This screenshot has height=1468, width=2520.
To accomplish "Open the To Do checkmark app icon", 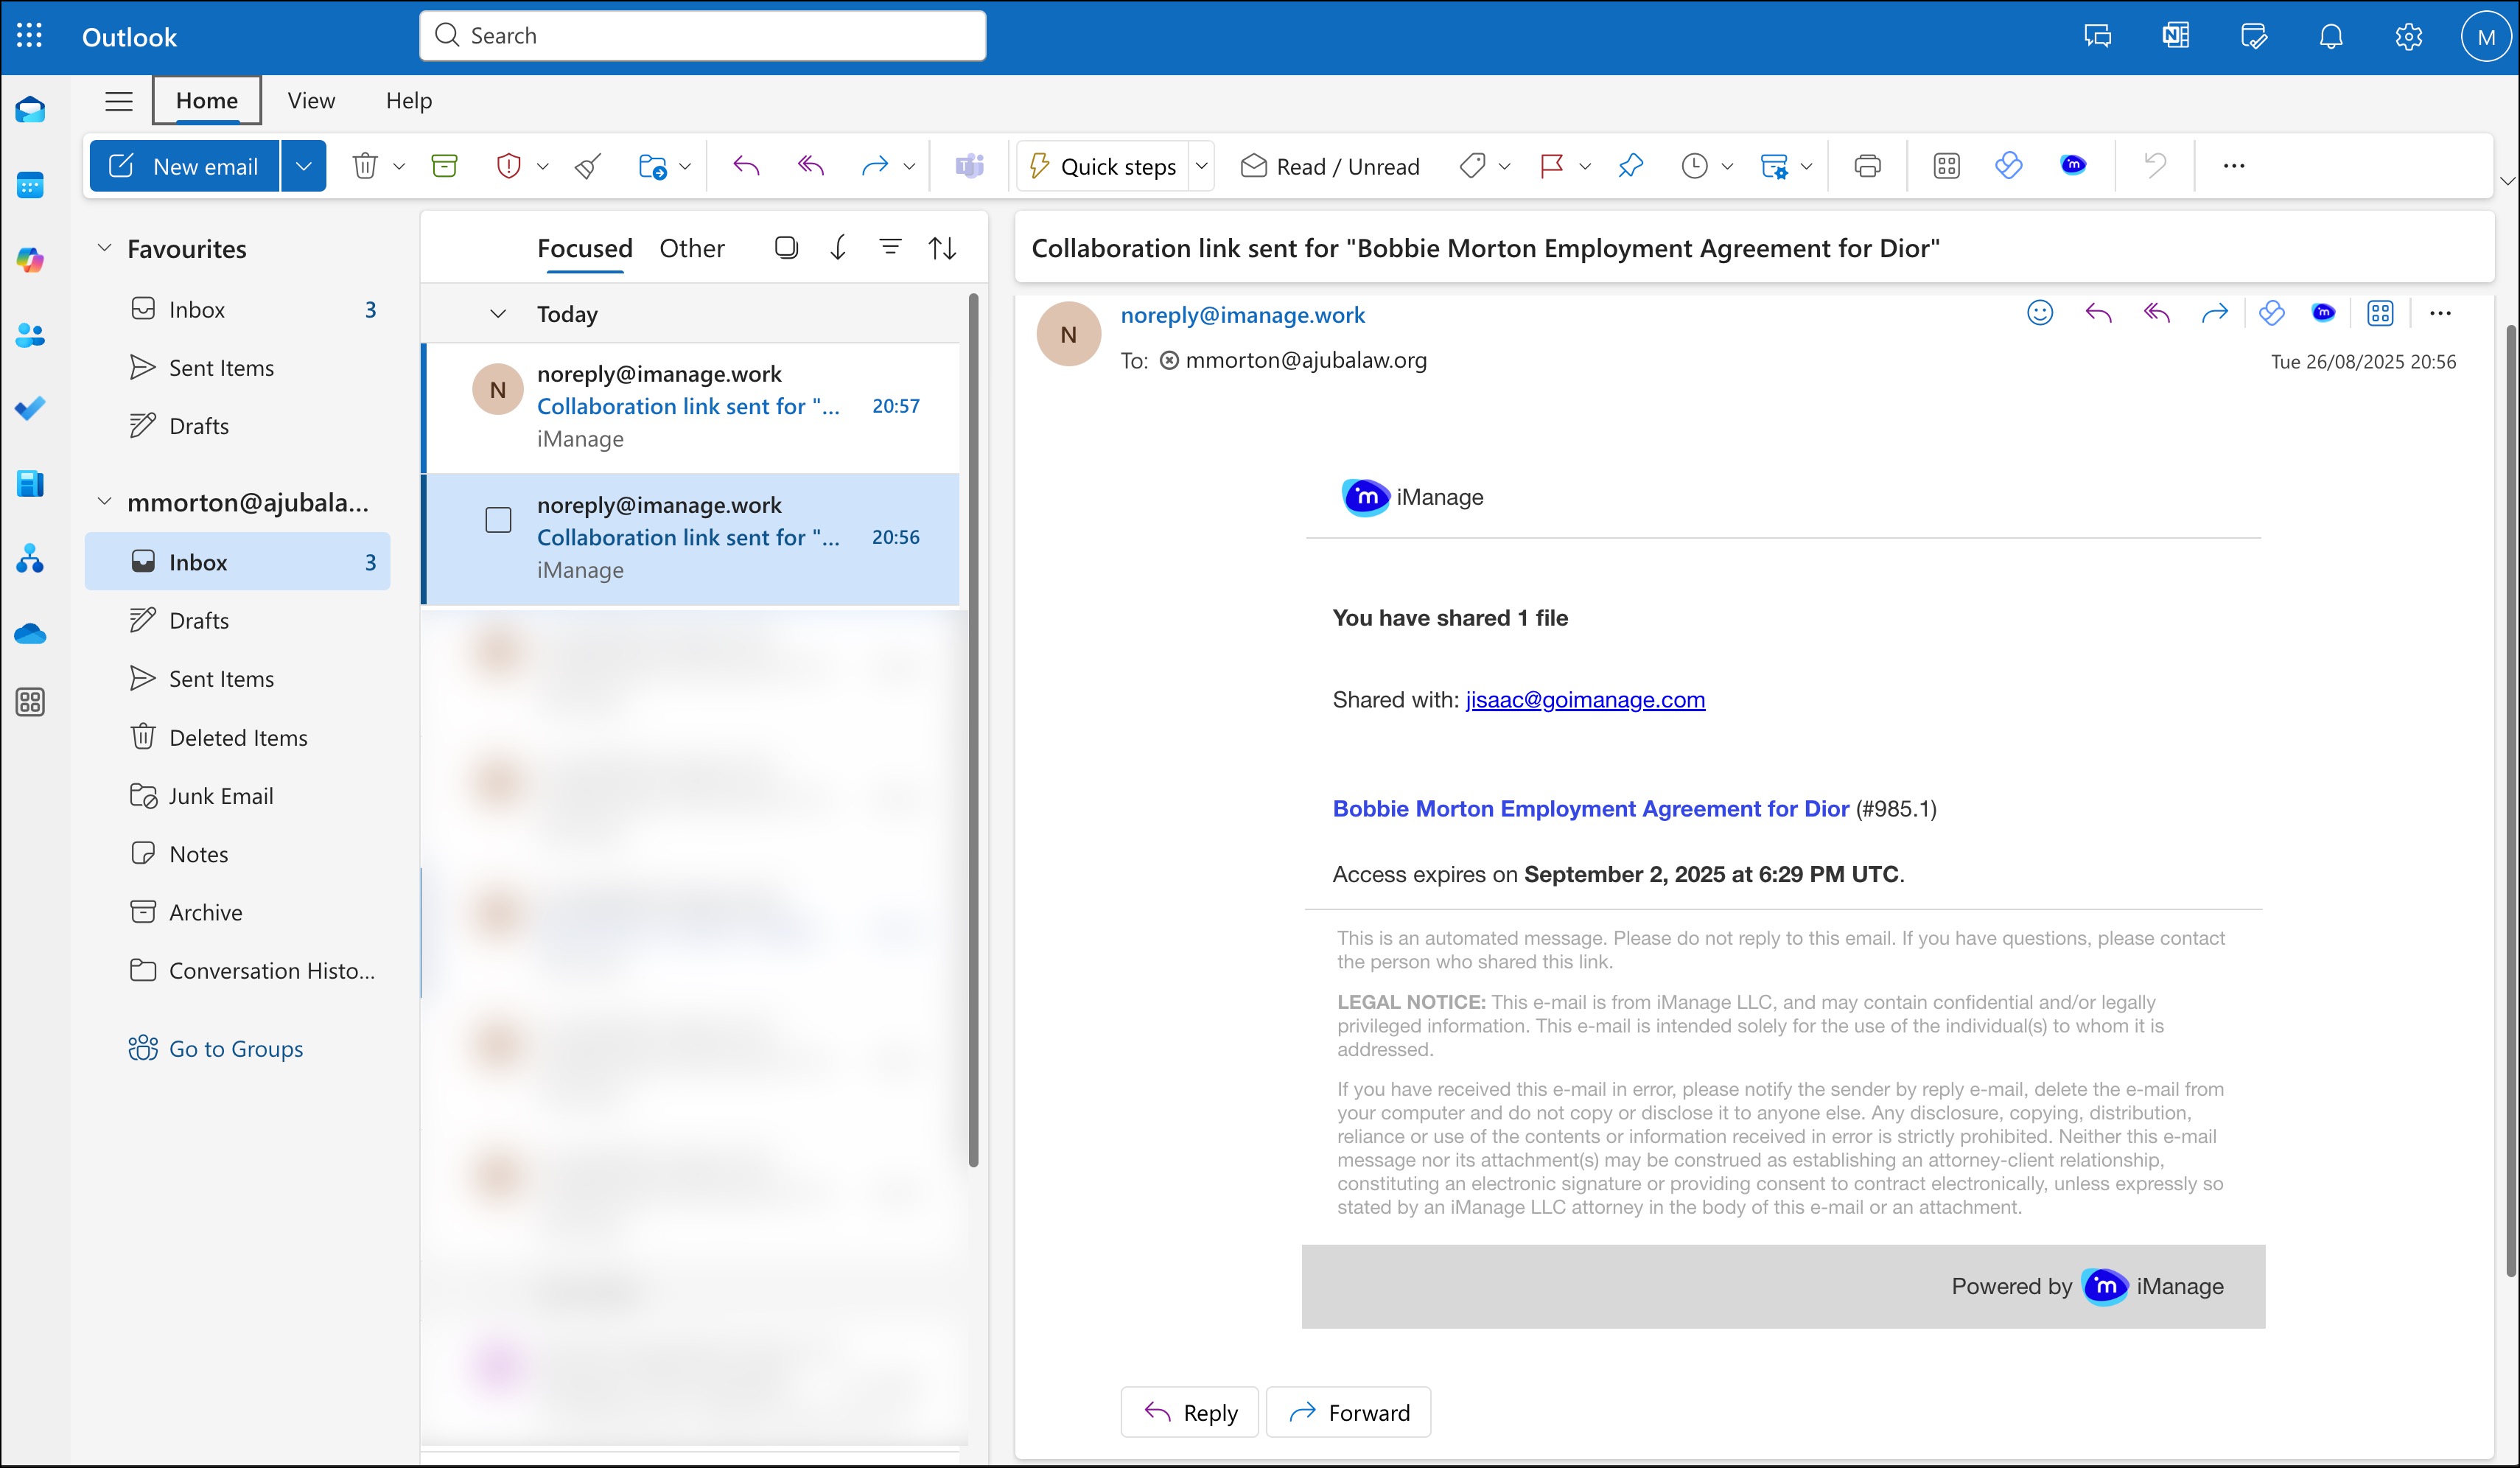I will pyautogui.click(x=30, y=408).
